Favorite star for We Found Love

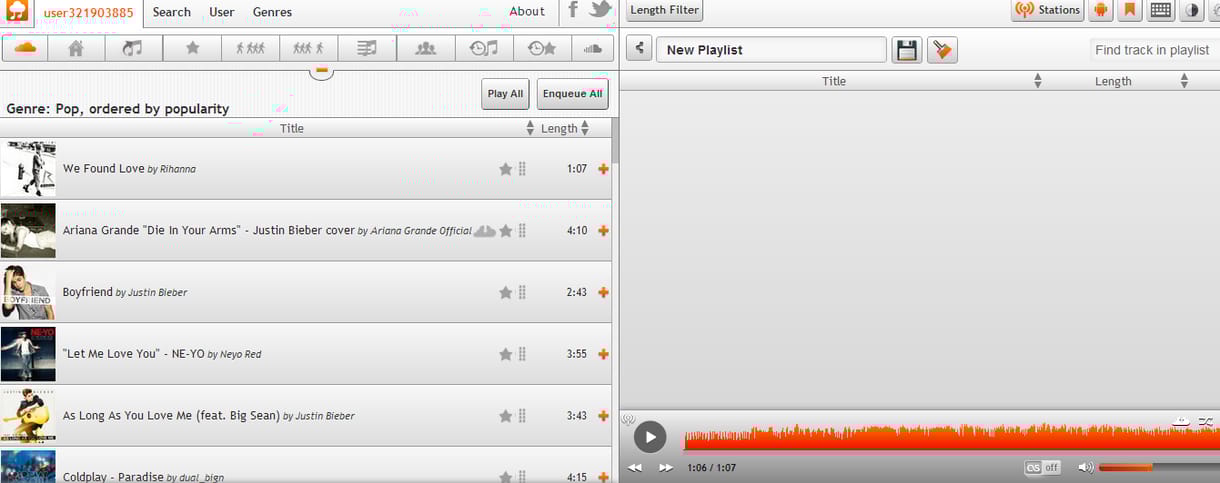[x=505, y=169]
